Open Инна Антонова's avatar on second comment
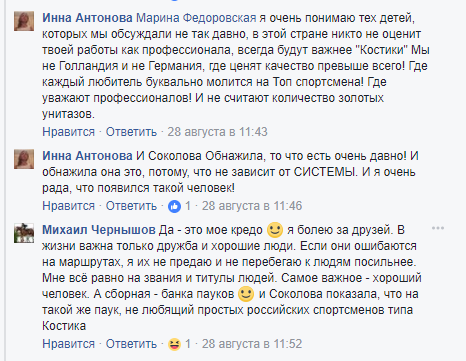Image resolution: width=466 pixels, height=361 pixels. (x=24, y=159)
